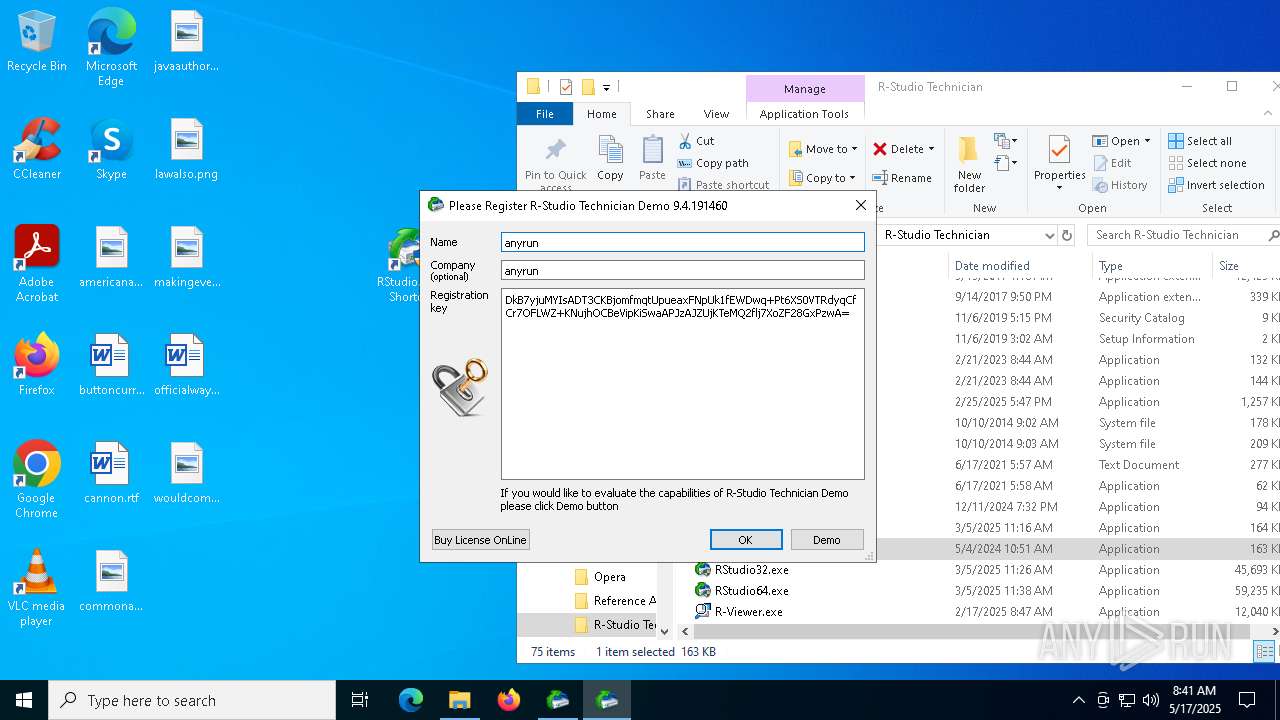Open CCleaner desktop shortcut

37,150
